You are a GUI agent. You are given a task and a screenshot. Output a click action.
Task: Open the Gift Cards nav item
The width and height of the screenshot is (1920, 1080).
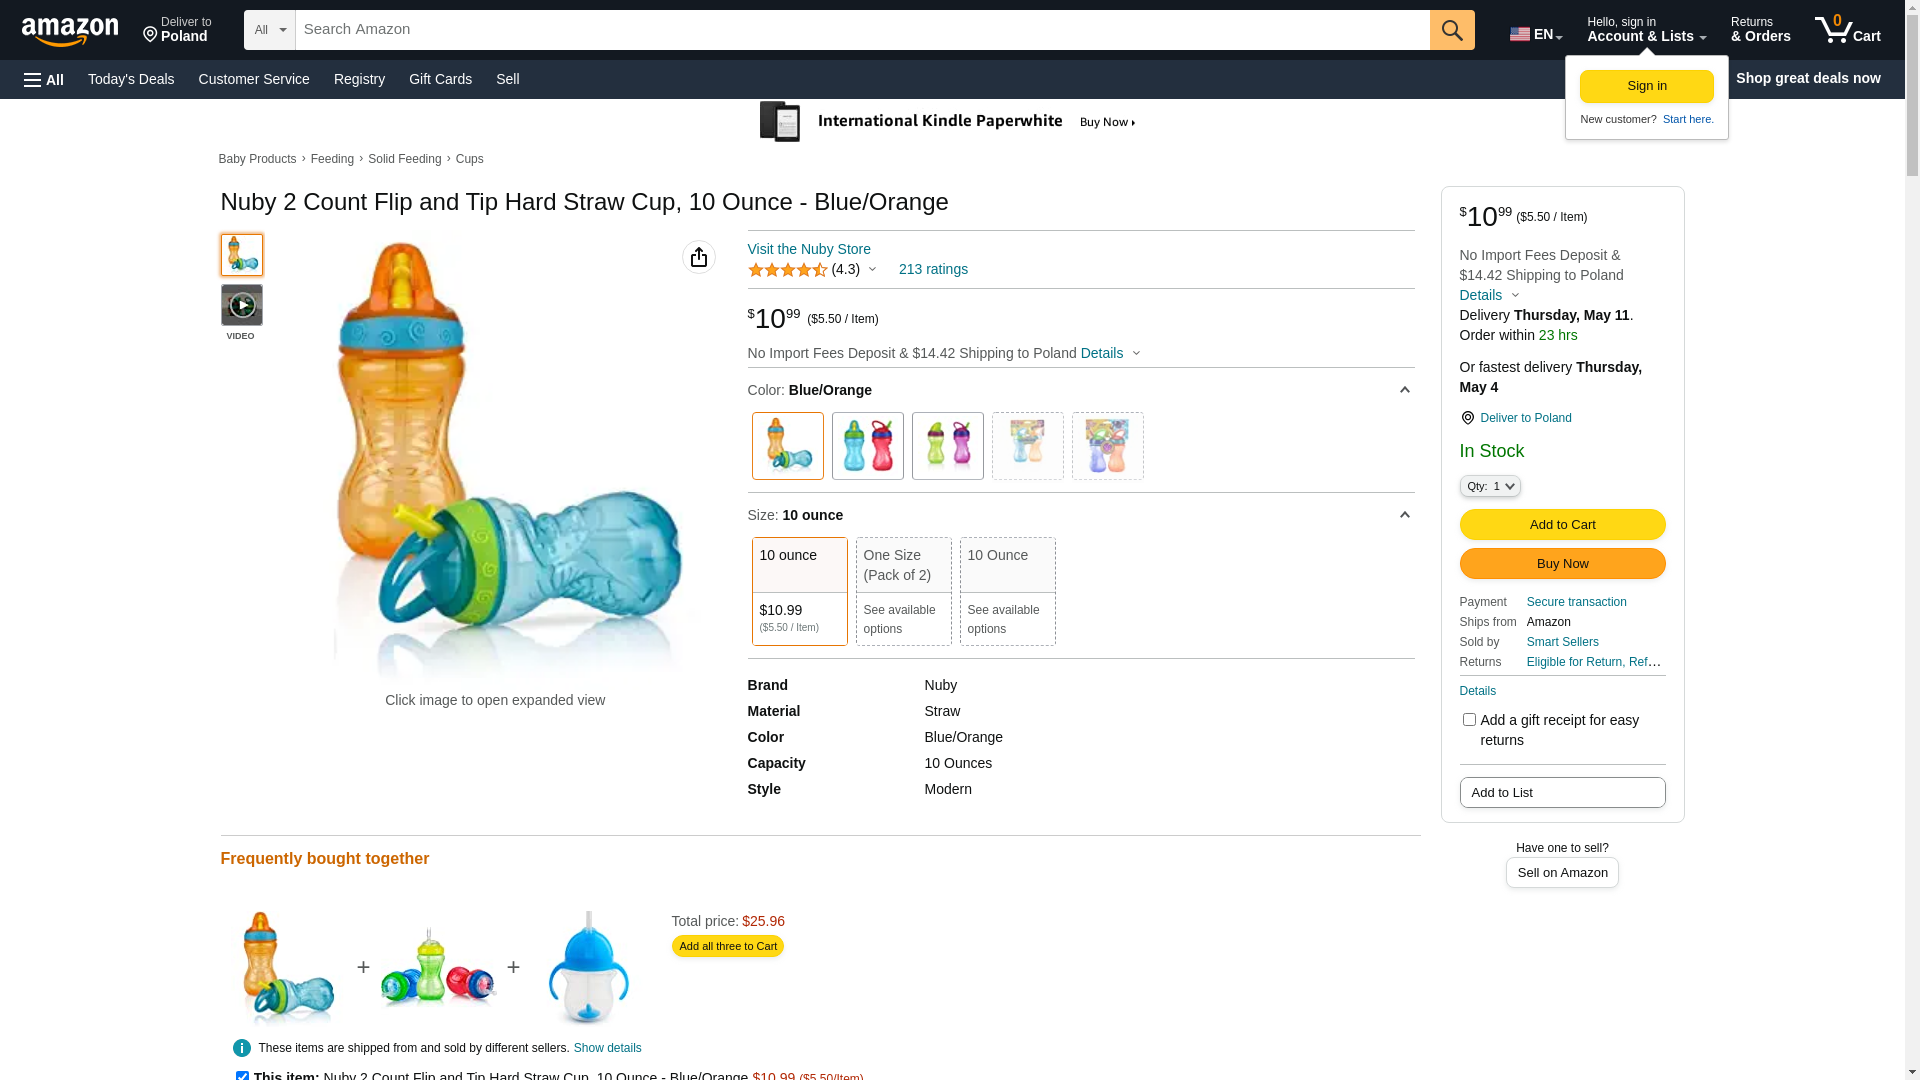[440, 79]
